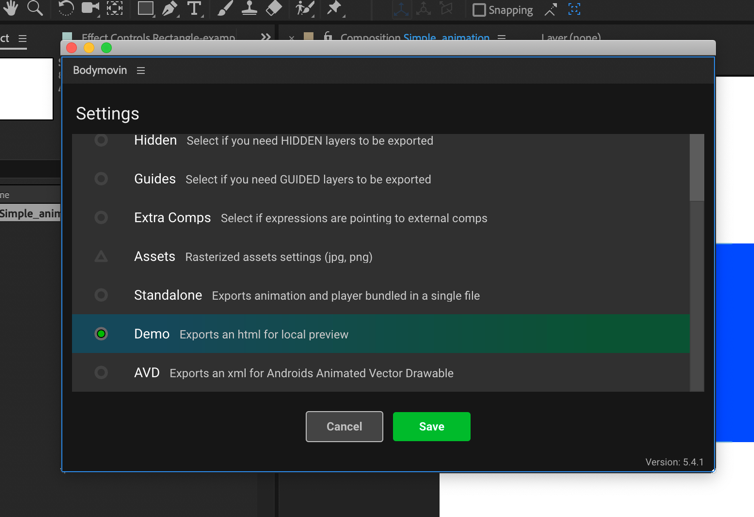Screen dimensions: 754x517
Task: Expand the Assets settings triangle
Action: pos(101,257)
